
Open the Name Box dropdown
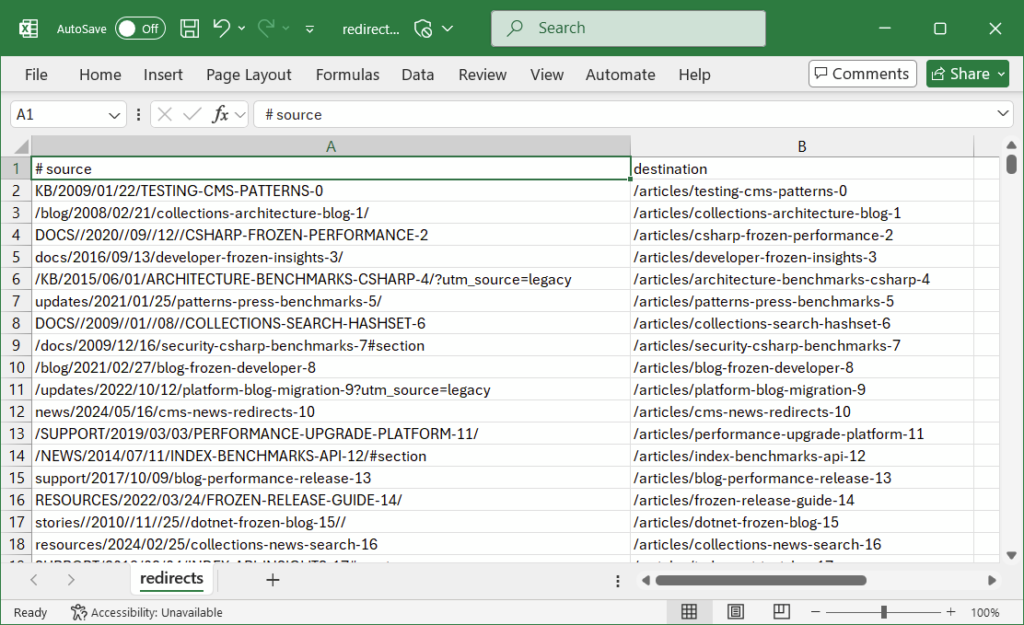pyautogui.click(x=117, y=114)
